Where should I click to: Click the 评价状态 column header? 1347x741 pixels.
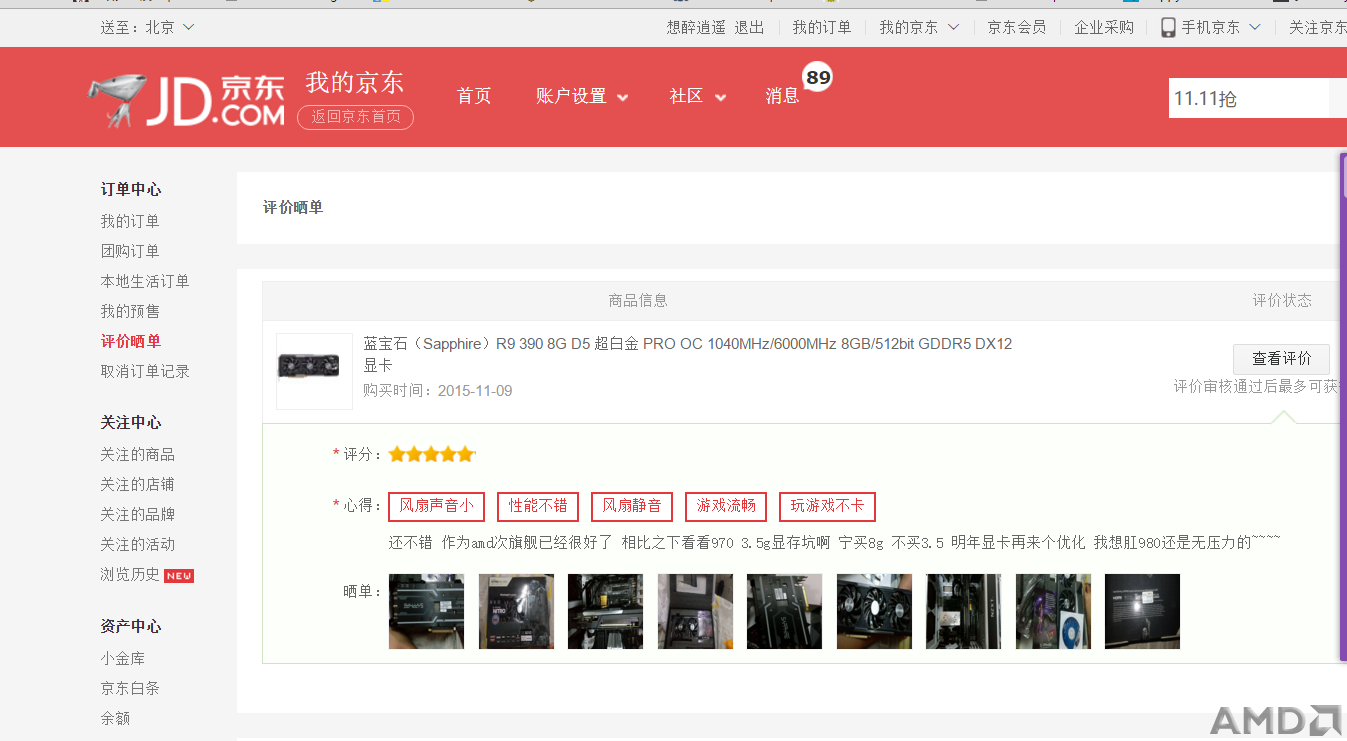point(1282,300)
